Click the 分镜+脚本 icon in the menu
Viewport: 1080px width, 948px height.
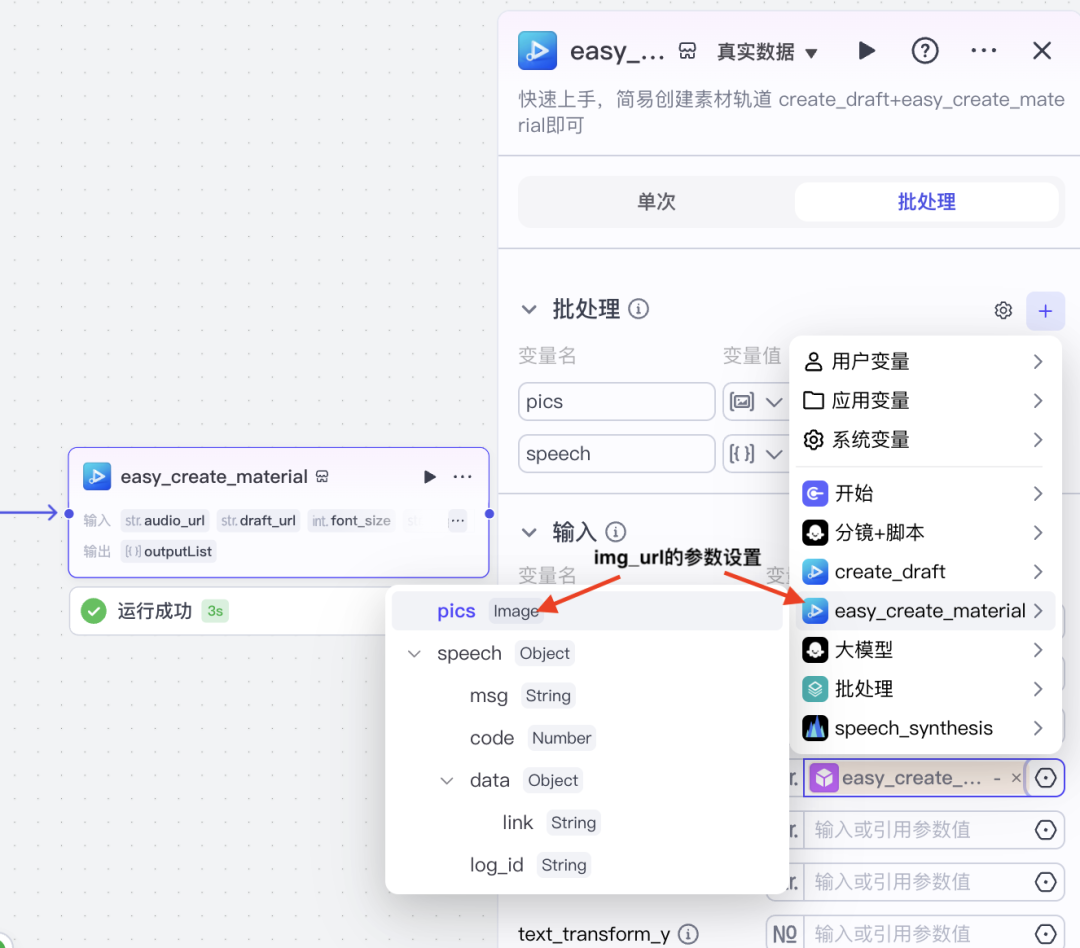(815, 533)
